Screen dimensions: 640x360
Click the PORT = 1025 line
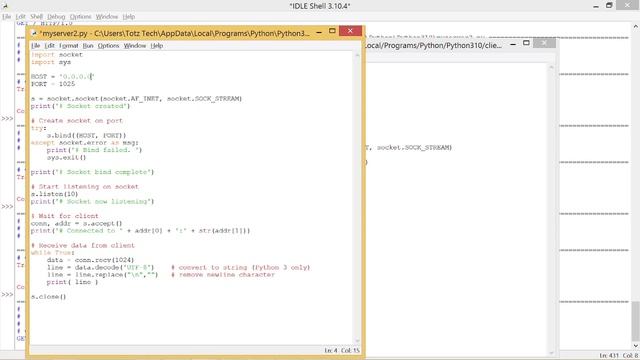point(53,84)
